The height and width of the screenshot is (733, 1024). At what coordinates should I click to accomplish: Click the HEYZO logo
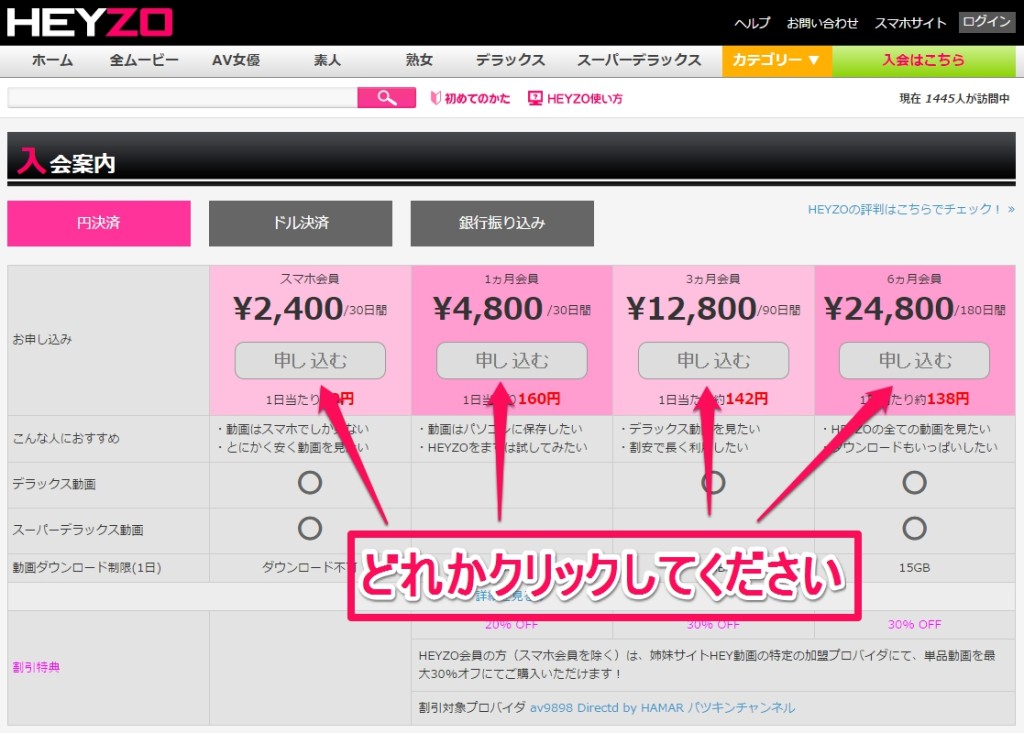click(x=89, y=22)
